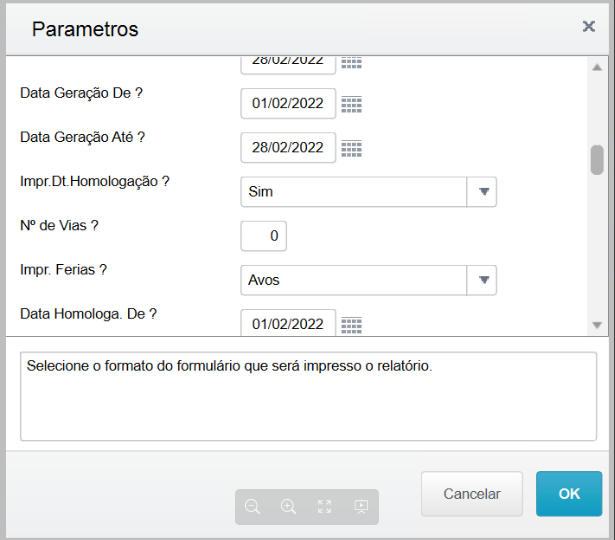This screenshot has height=540, width=615.
Task: Click the scrollbar up arrow
Action: click(597, 67)
